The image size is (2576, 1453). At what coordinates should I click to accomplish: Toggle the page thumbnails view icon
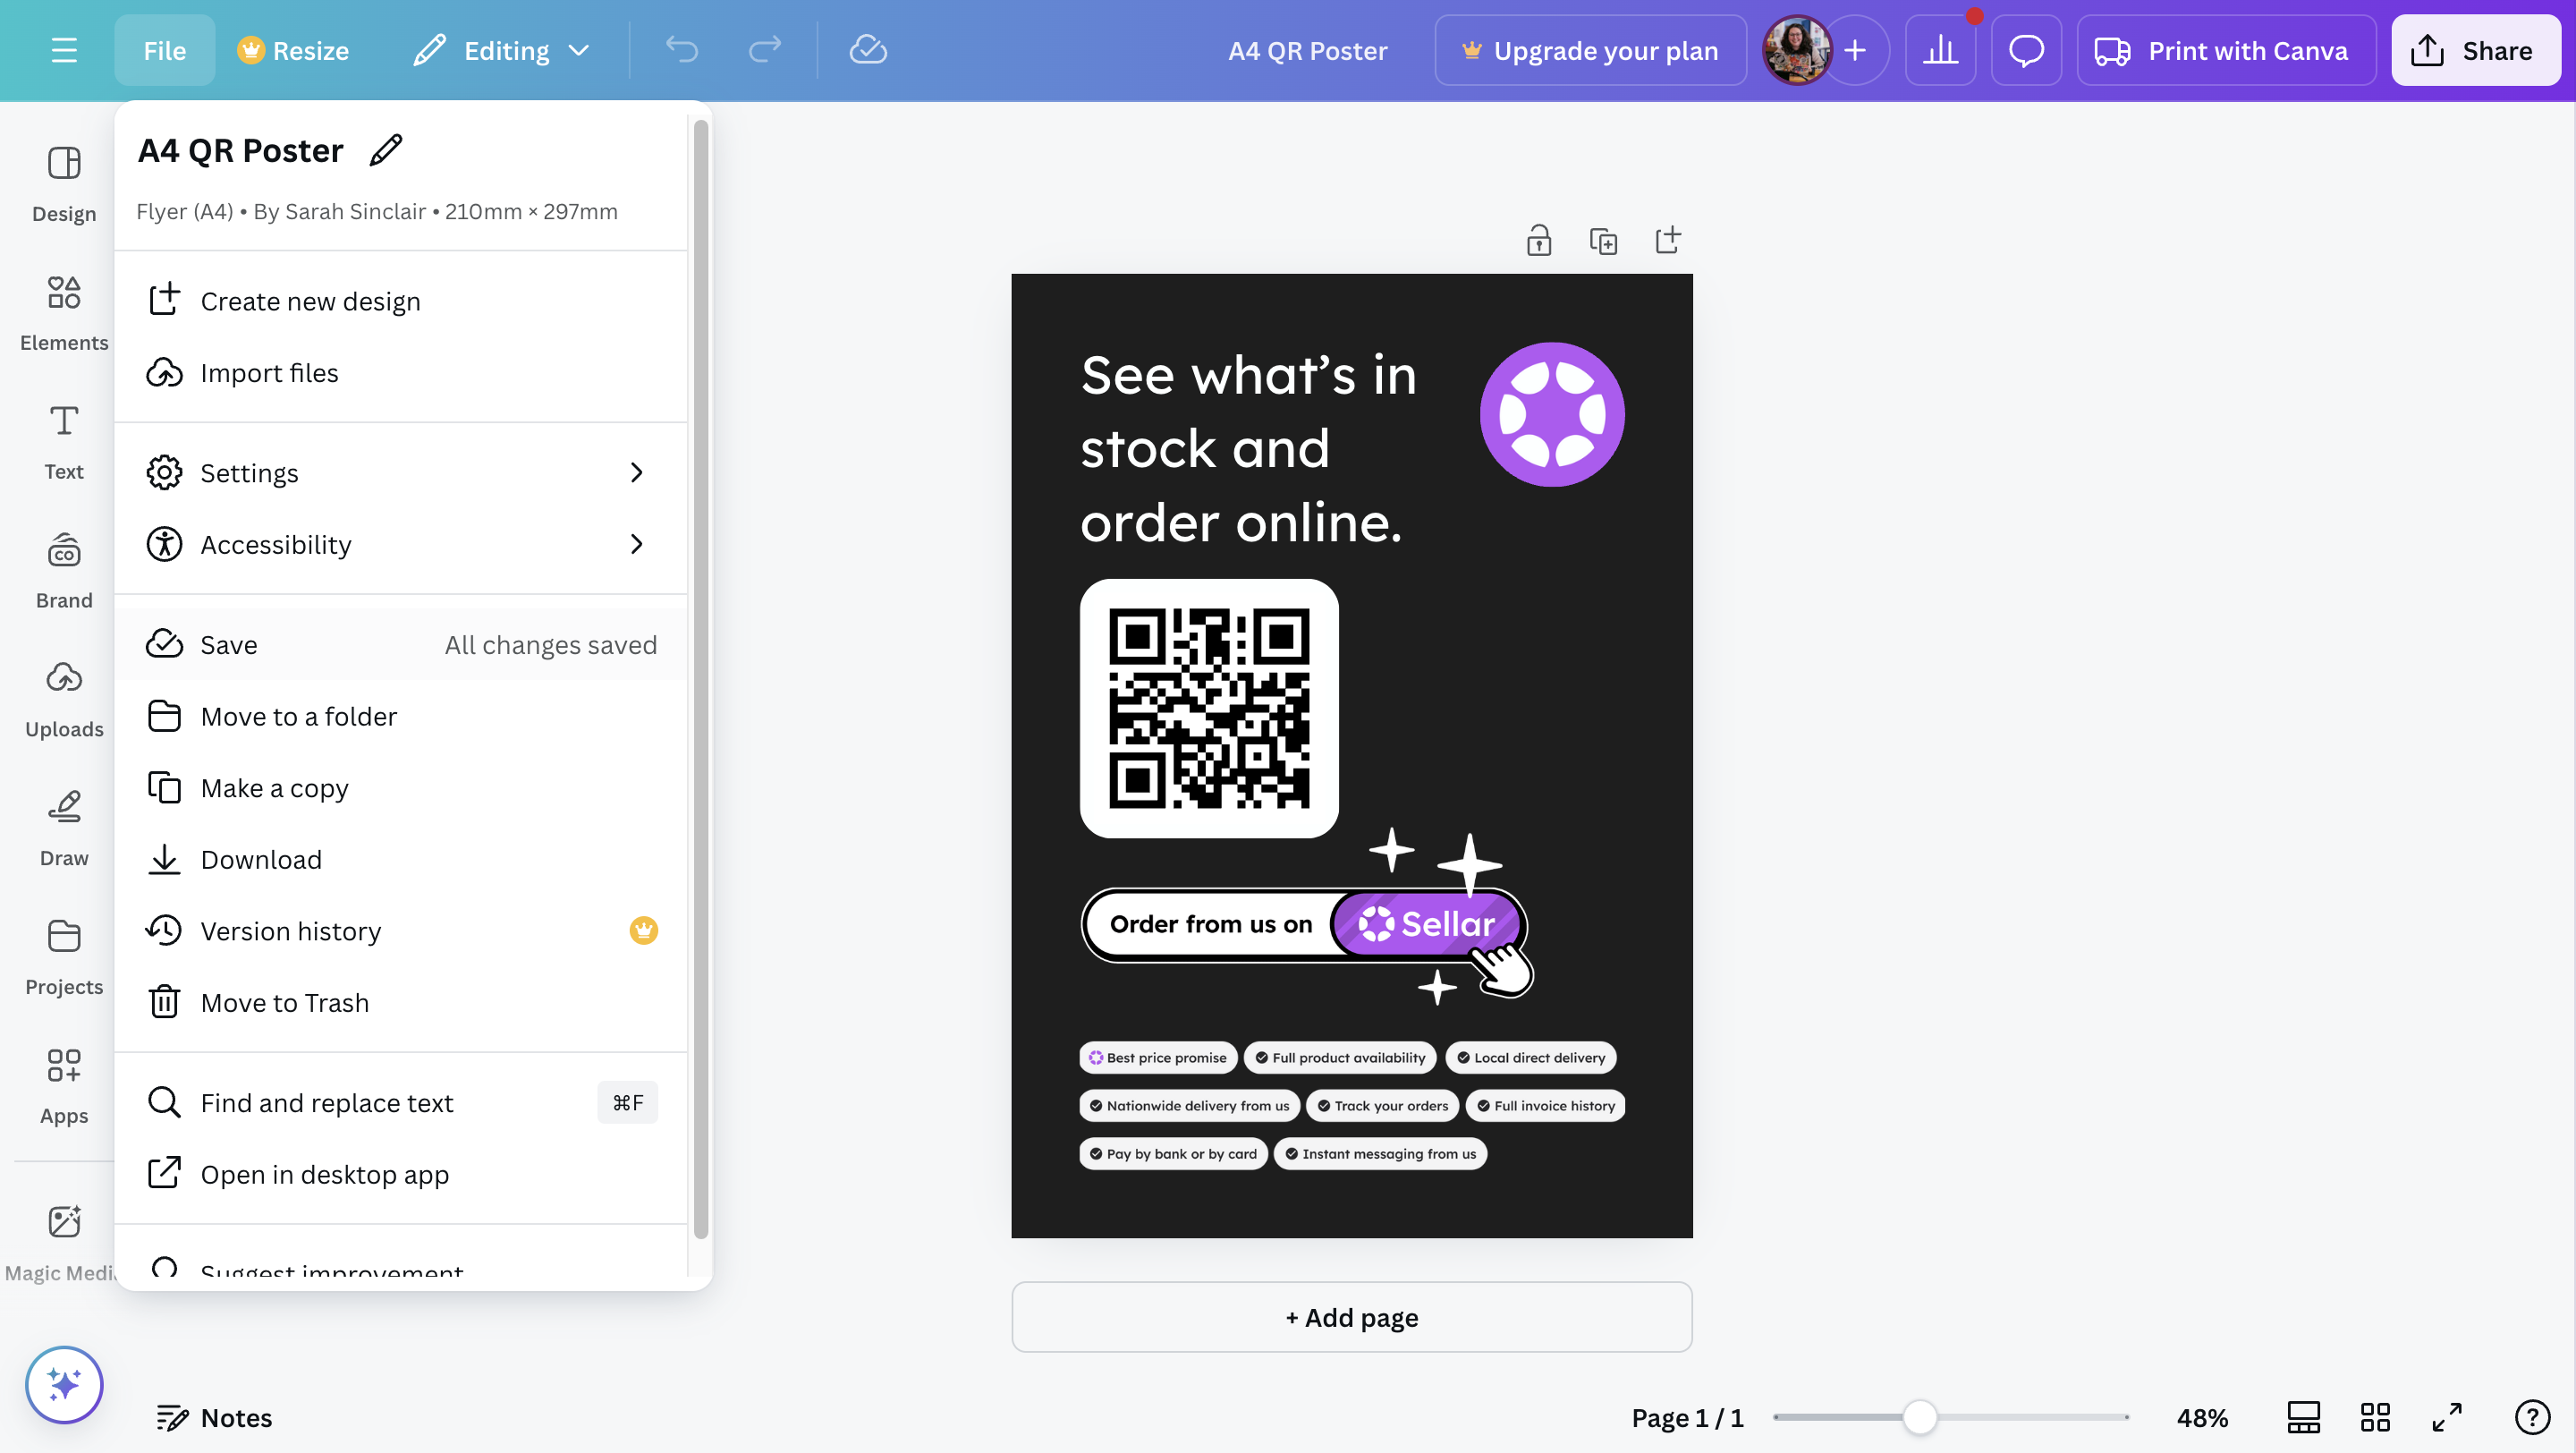[2303, 1417]
